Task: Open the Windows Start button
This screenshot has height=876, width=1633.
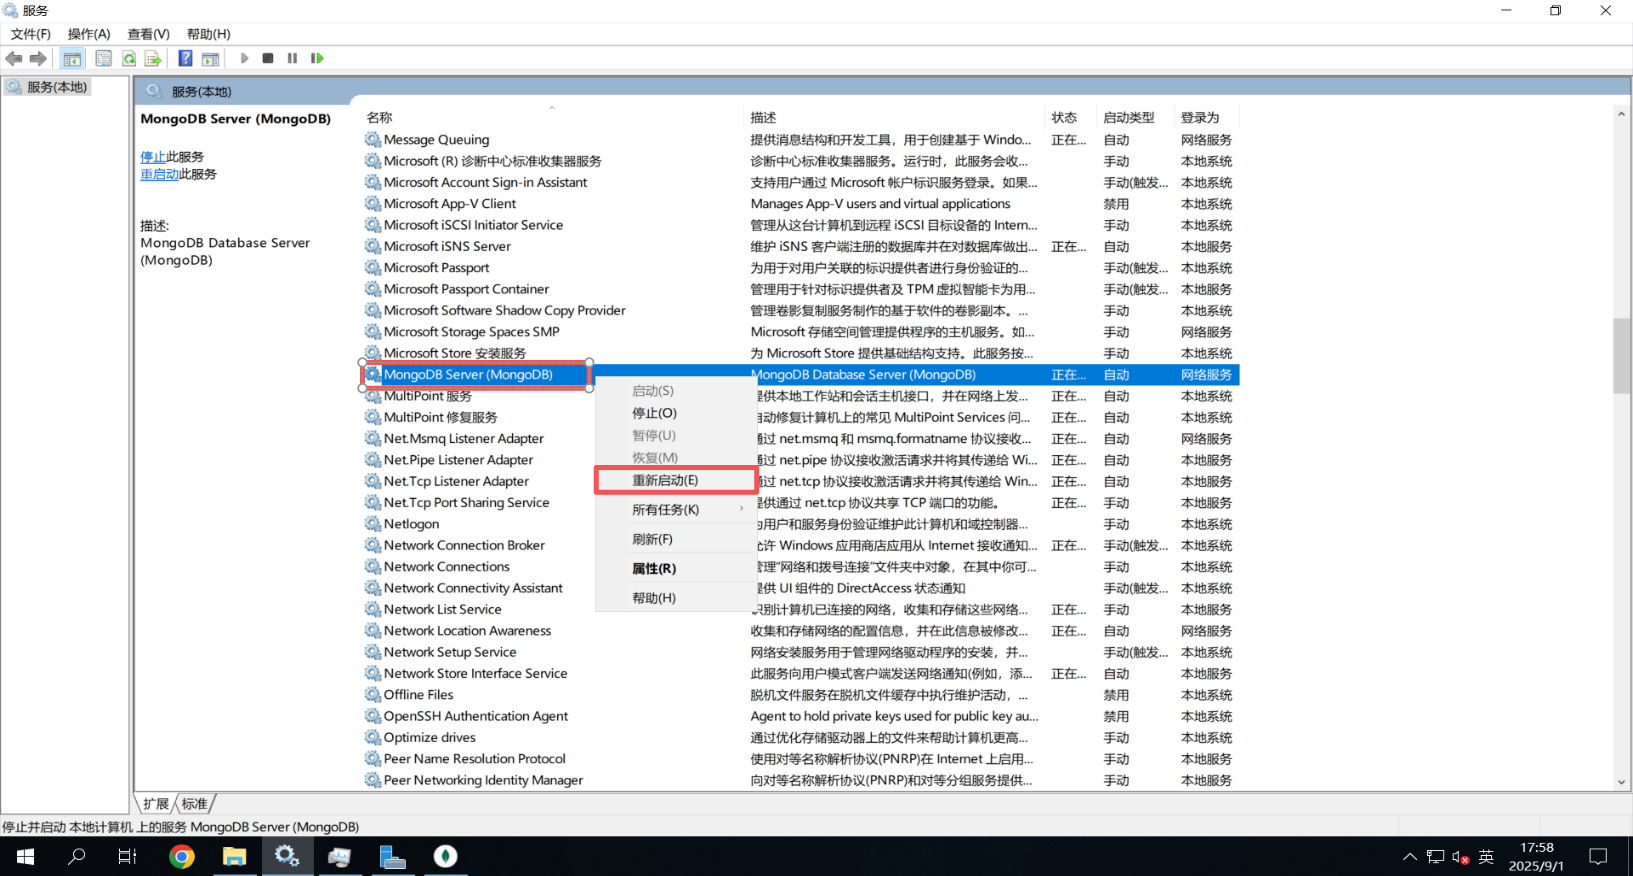Action: [x=25, y=857]
